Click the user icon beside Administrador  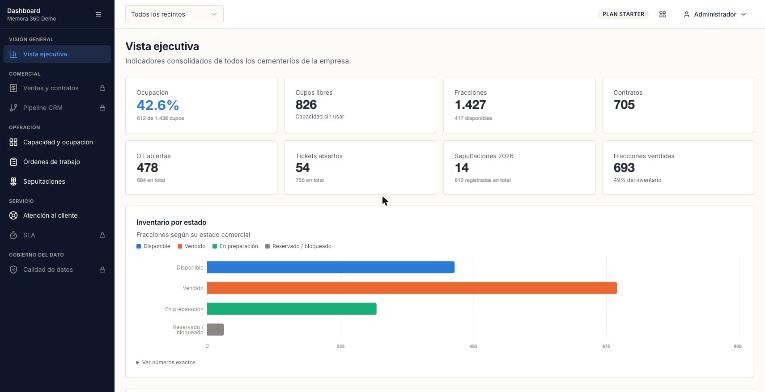pyautogui.click(x=686, y=15)
